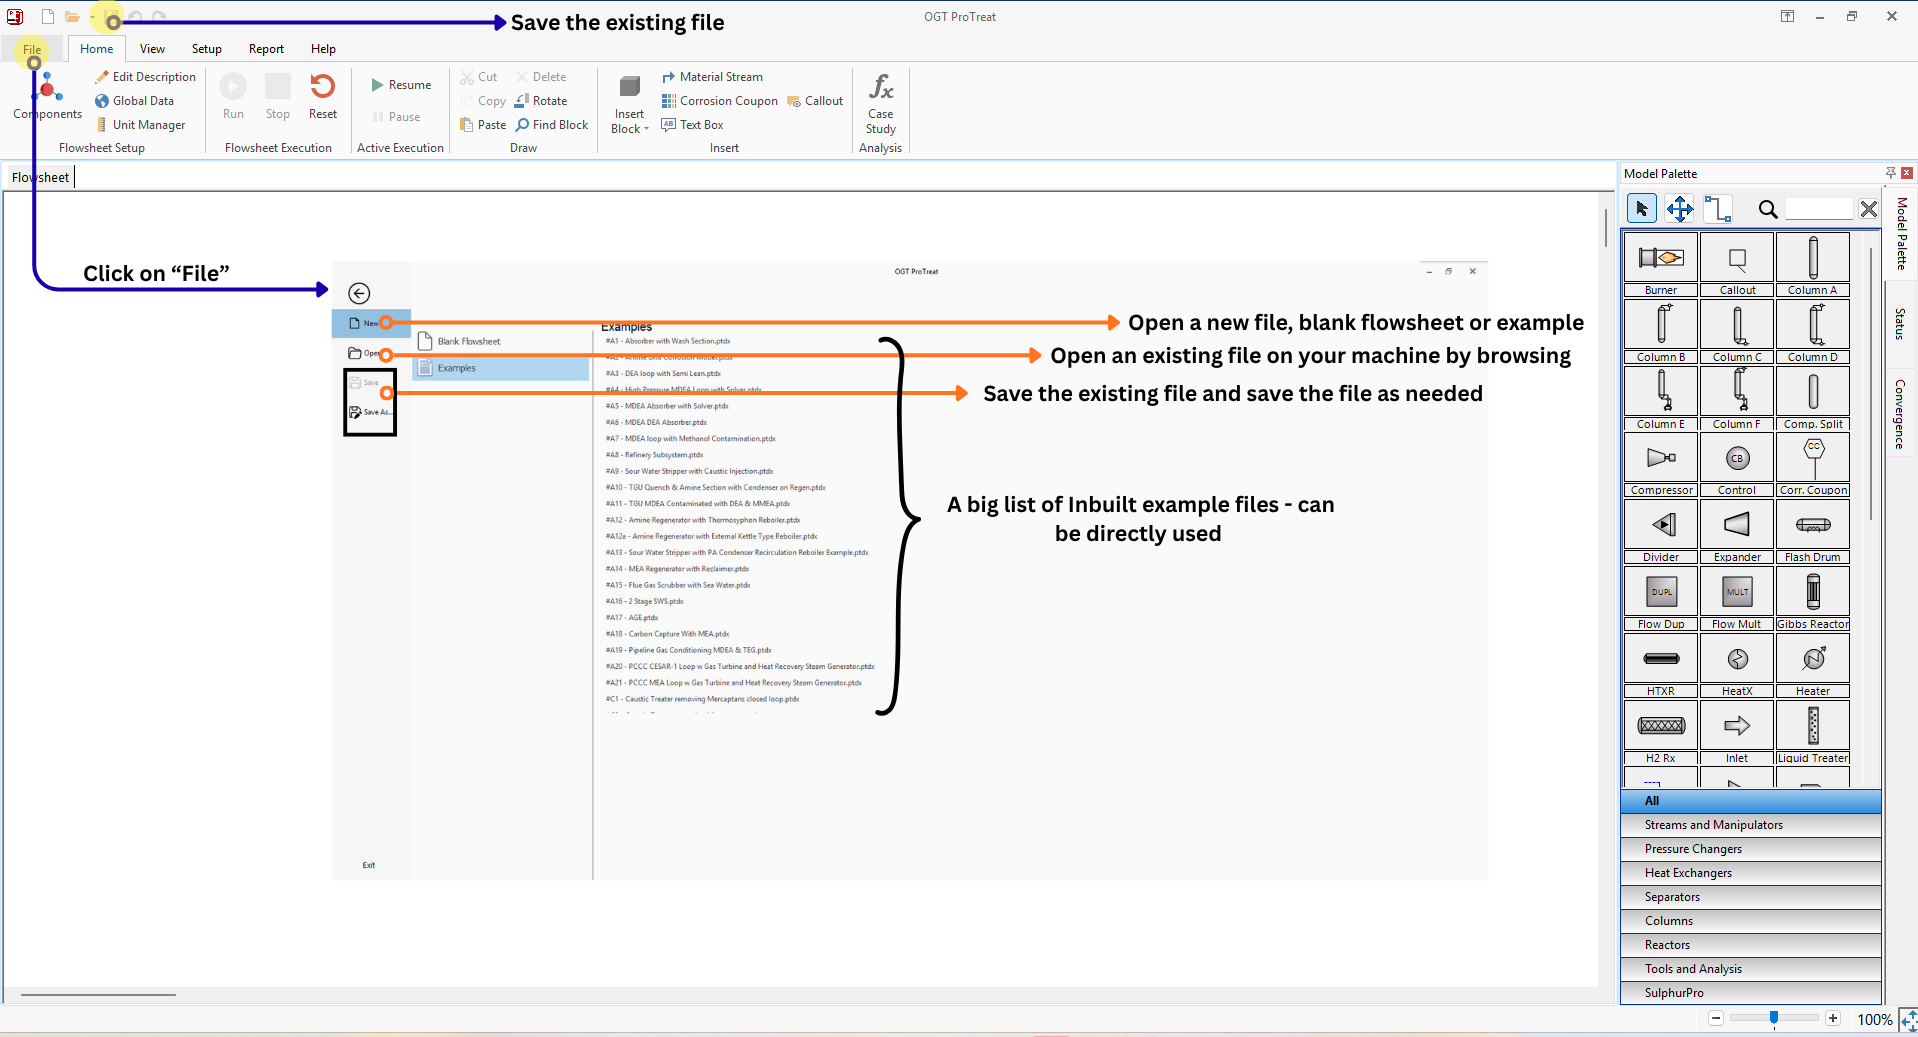This screenshot has width=1918, height=1037.
Task: Click the palette search input field
Action: (1819, 209)
